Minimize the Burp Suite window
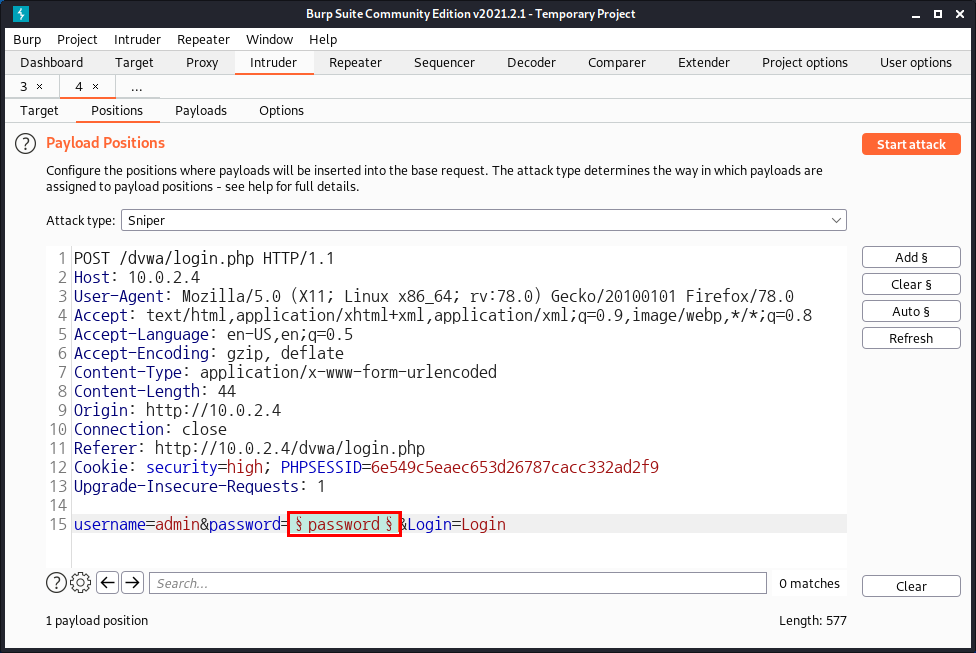Screen dimensions: 976x653 coord(916,14)
